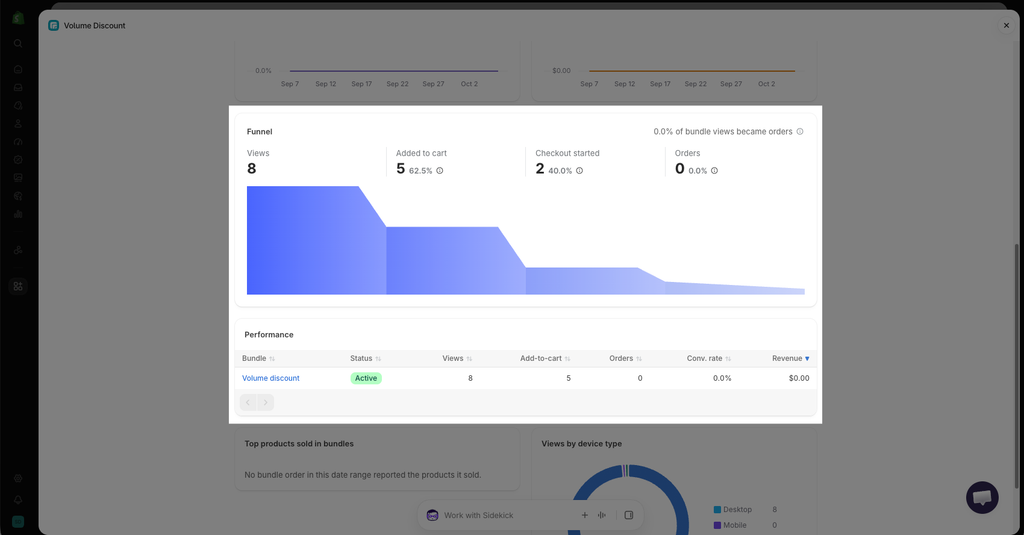The image size is (1024, 535).
Task: Click the Funnel section heading
Action: pos(259,131)
